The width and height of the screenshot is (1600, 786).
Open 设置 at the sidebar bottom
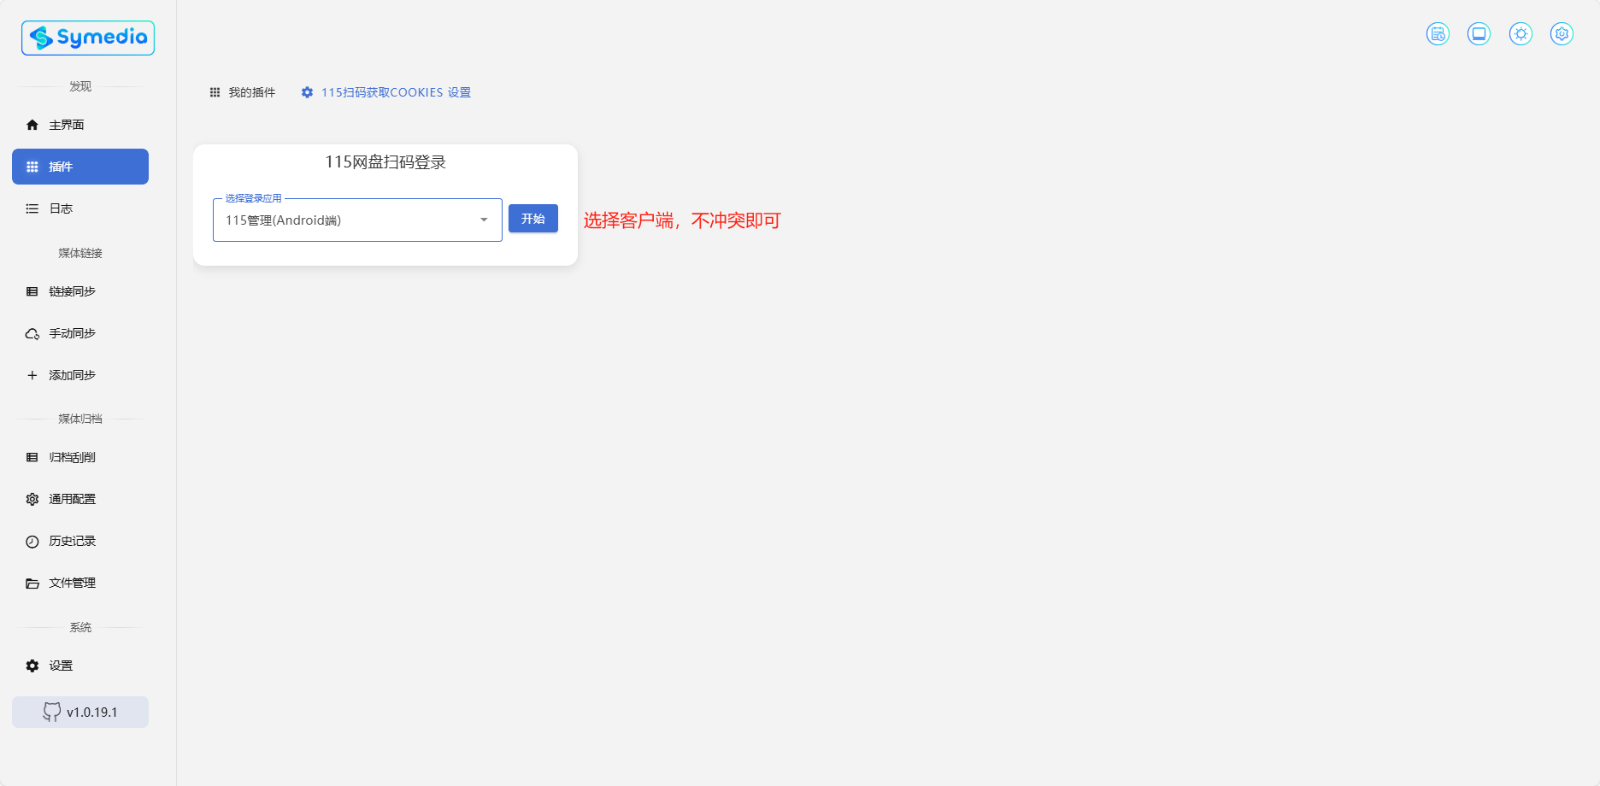click(80, 666)
